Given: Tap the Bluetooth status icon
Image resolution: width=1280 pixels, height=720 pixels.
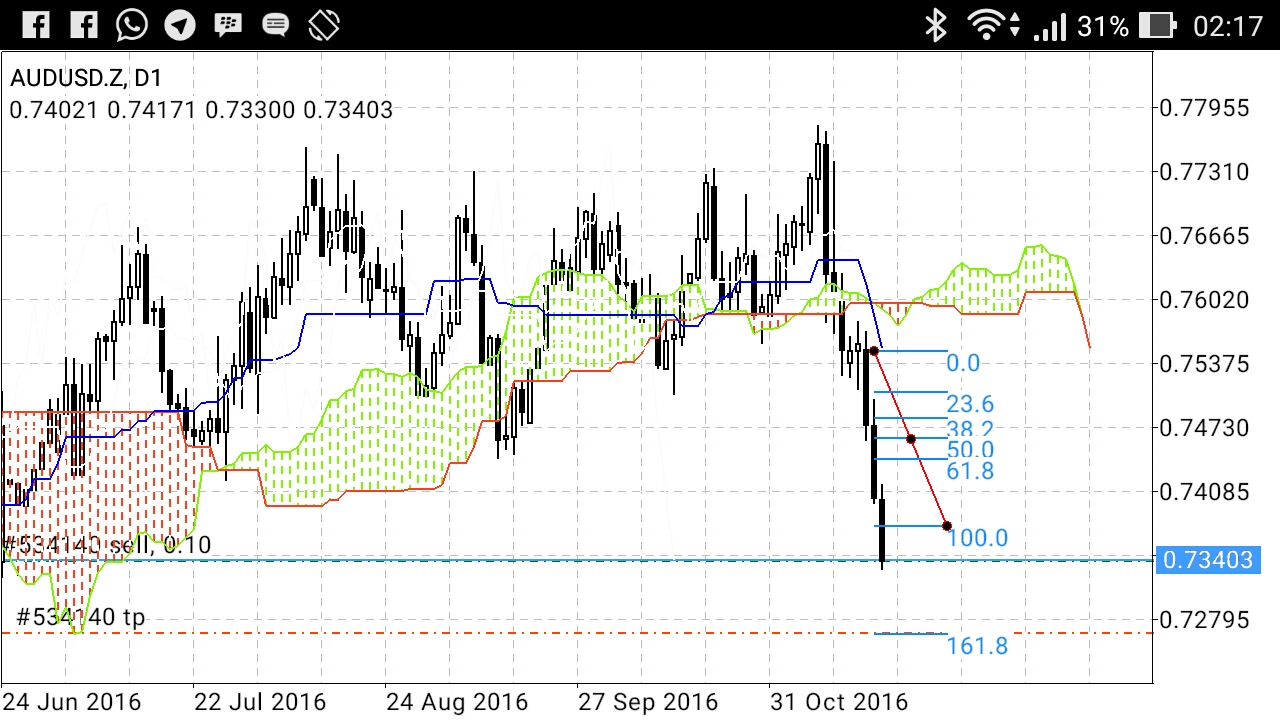Looking at the screenshot, I should pos(936,25).
